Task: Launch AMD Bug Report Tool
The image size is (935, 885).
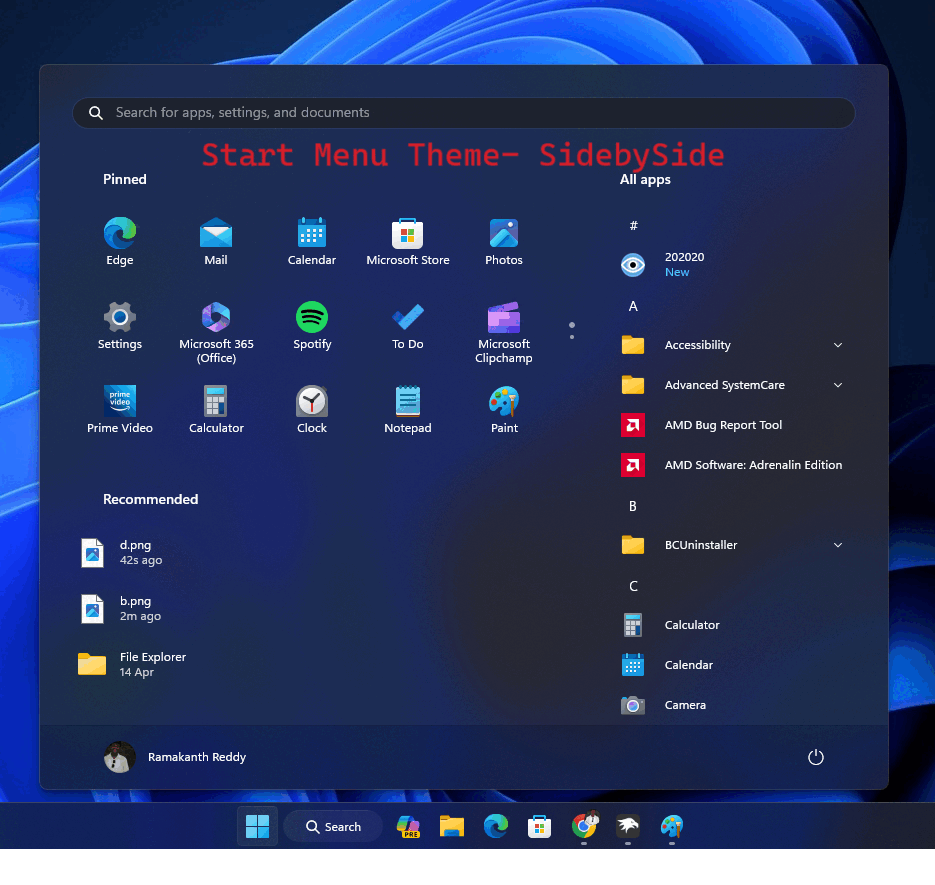Action: (x=723, y=425)
